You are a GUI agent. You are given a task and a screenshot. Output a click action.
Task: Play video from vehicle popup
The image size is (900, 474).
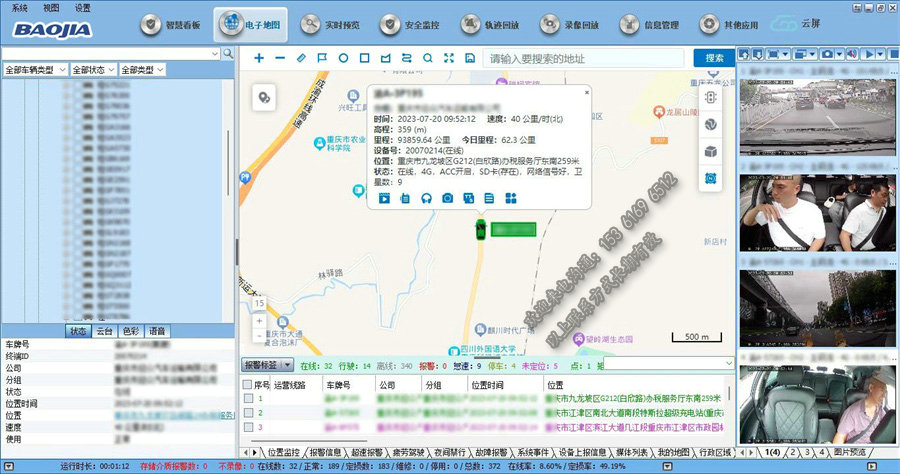tap(384, 198)
